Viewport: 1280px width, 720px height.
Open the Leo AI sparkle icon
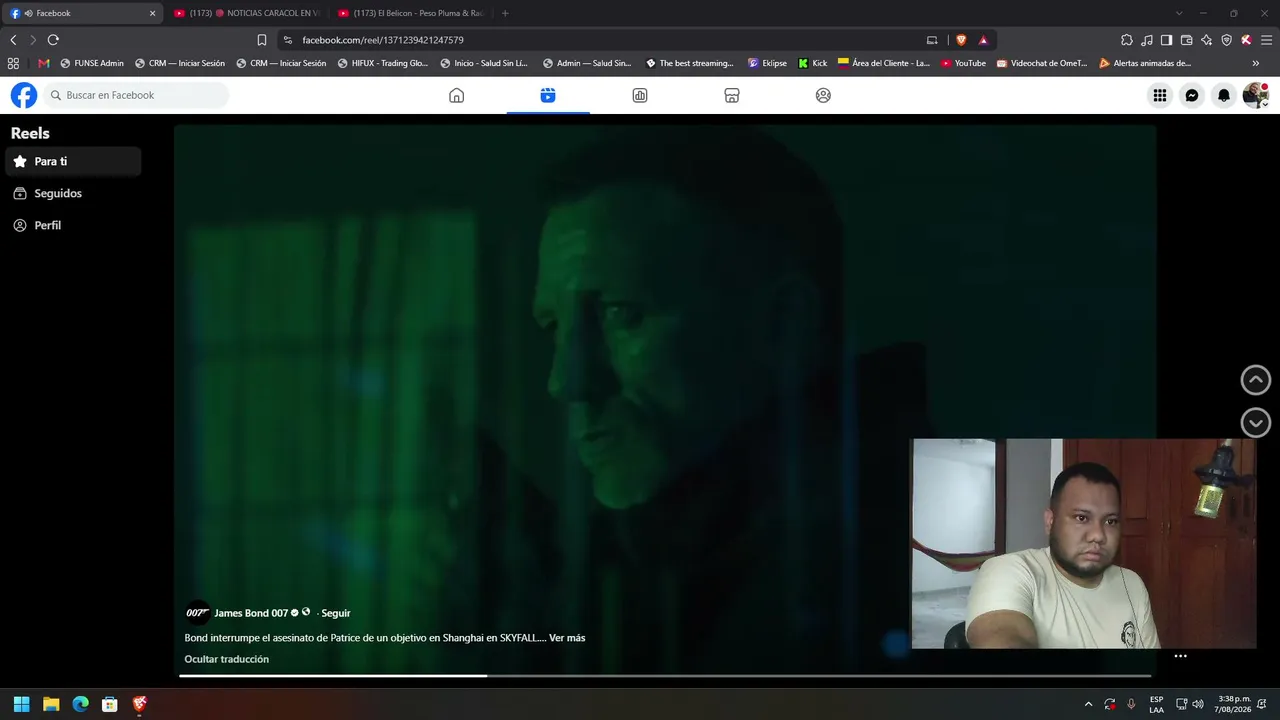pos(1207,40)
